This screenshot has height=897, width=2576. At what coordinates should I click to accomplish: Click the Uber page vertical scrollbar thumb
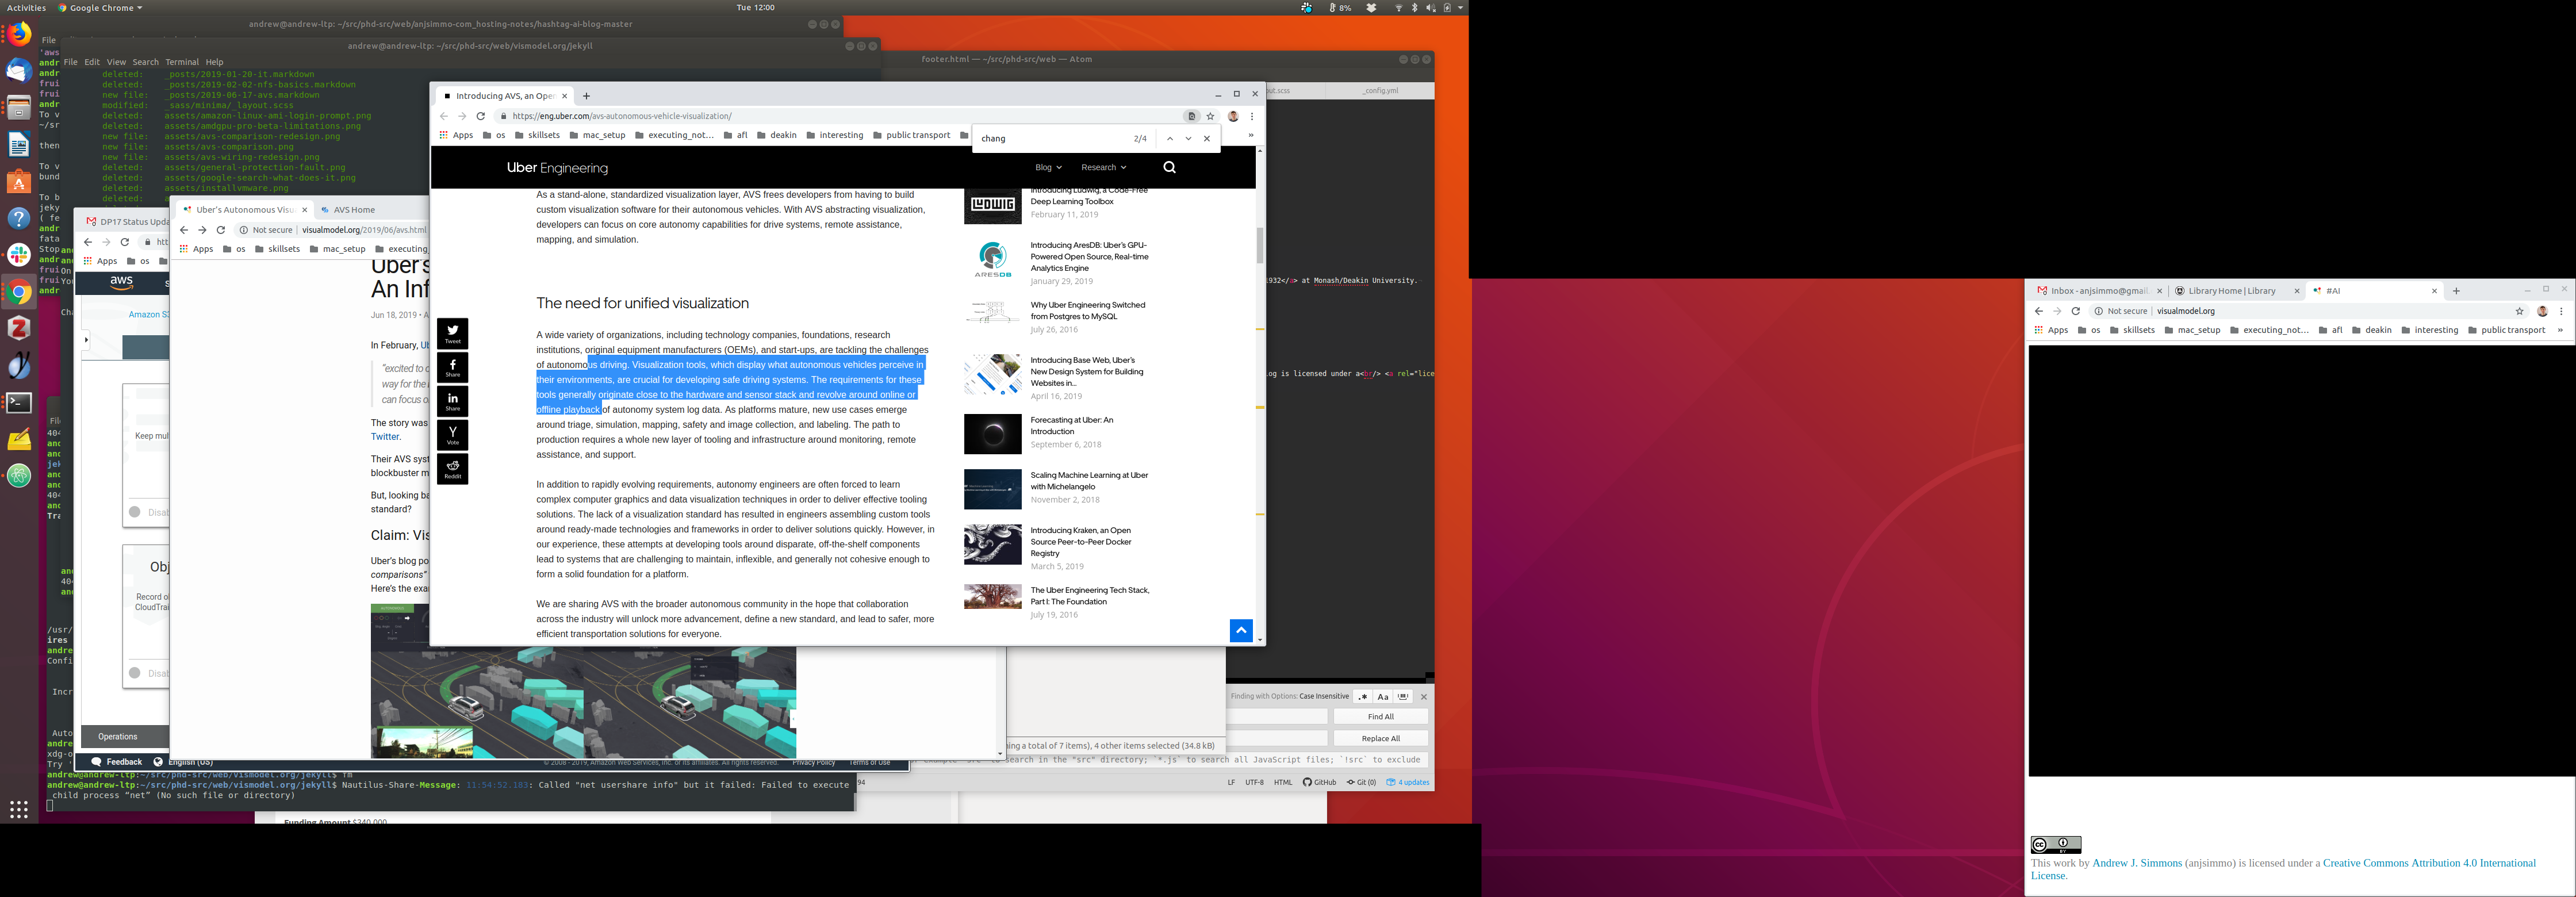click(x=1259, y=245)
